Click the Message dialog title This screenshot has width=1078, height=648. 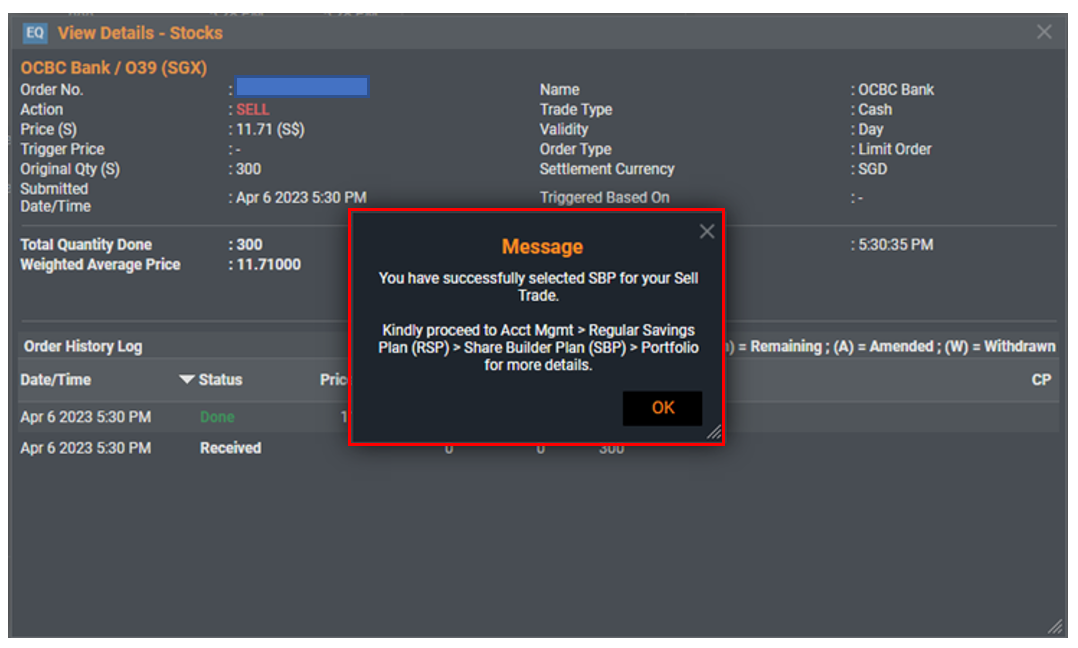pyautogui.click(x=542, y=247)
